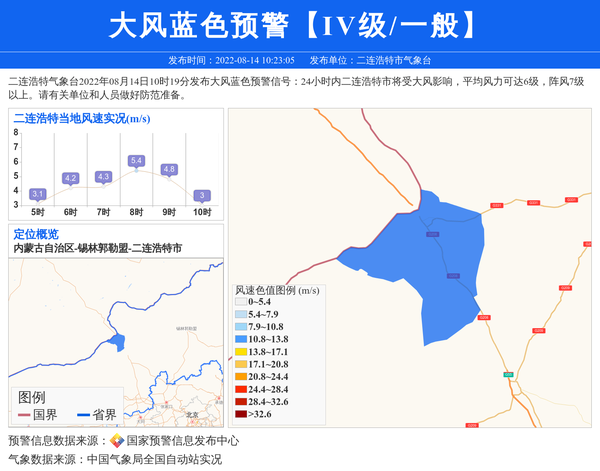Click the 中国气象局全国自动站实况 source text
This screenshot has width=600, height=471.
pos(154,459)
